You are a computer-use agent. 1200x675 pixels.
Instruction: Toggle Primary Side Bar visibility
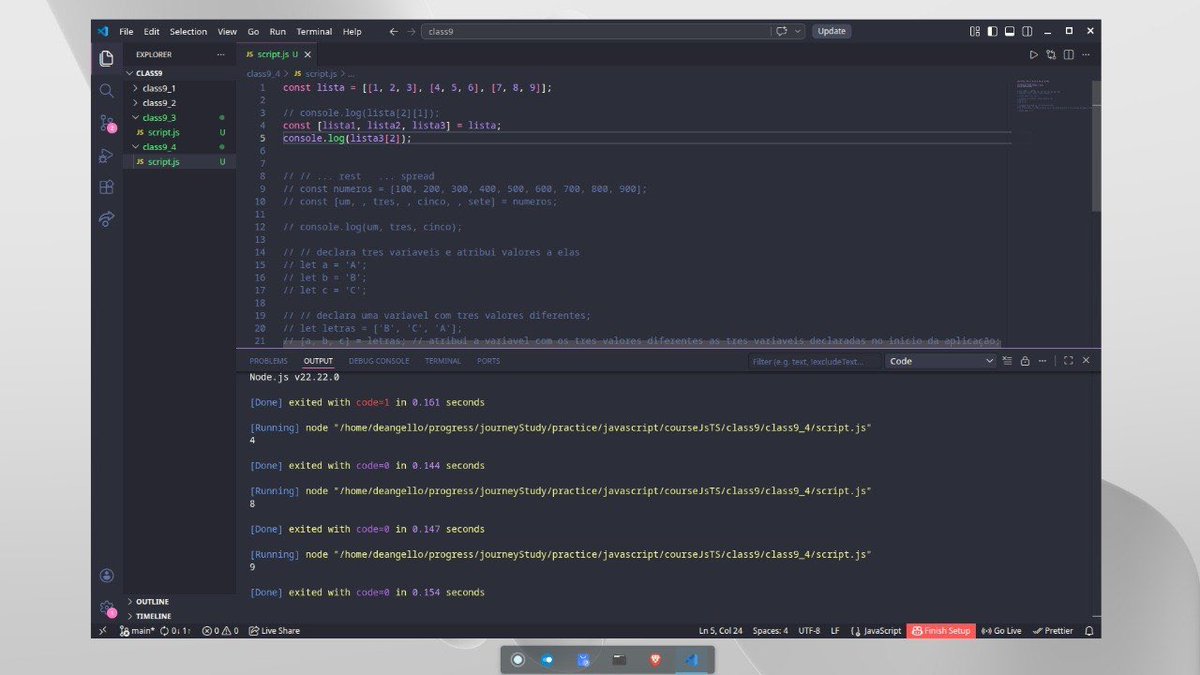point(992,31)
